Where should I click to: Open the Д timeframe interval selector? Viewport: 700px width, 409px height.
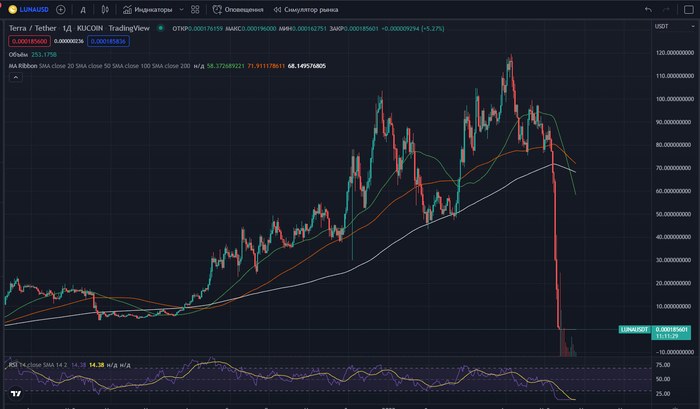81,9
